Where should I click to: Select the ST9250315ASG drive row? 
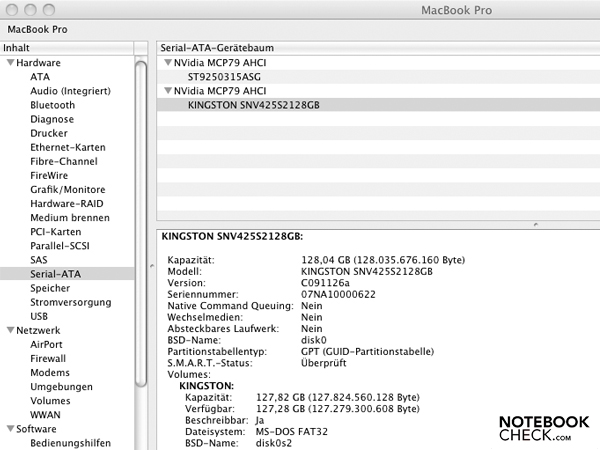pos(378,77)
